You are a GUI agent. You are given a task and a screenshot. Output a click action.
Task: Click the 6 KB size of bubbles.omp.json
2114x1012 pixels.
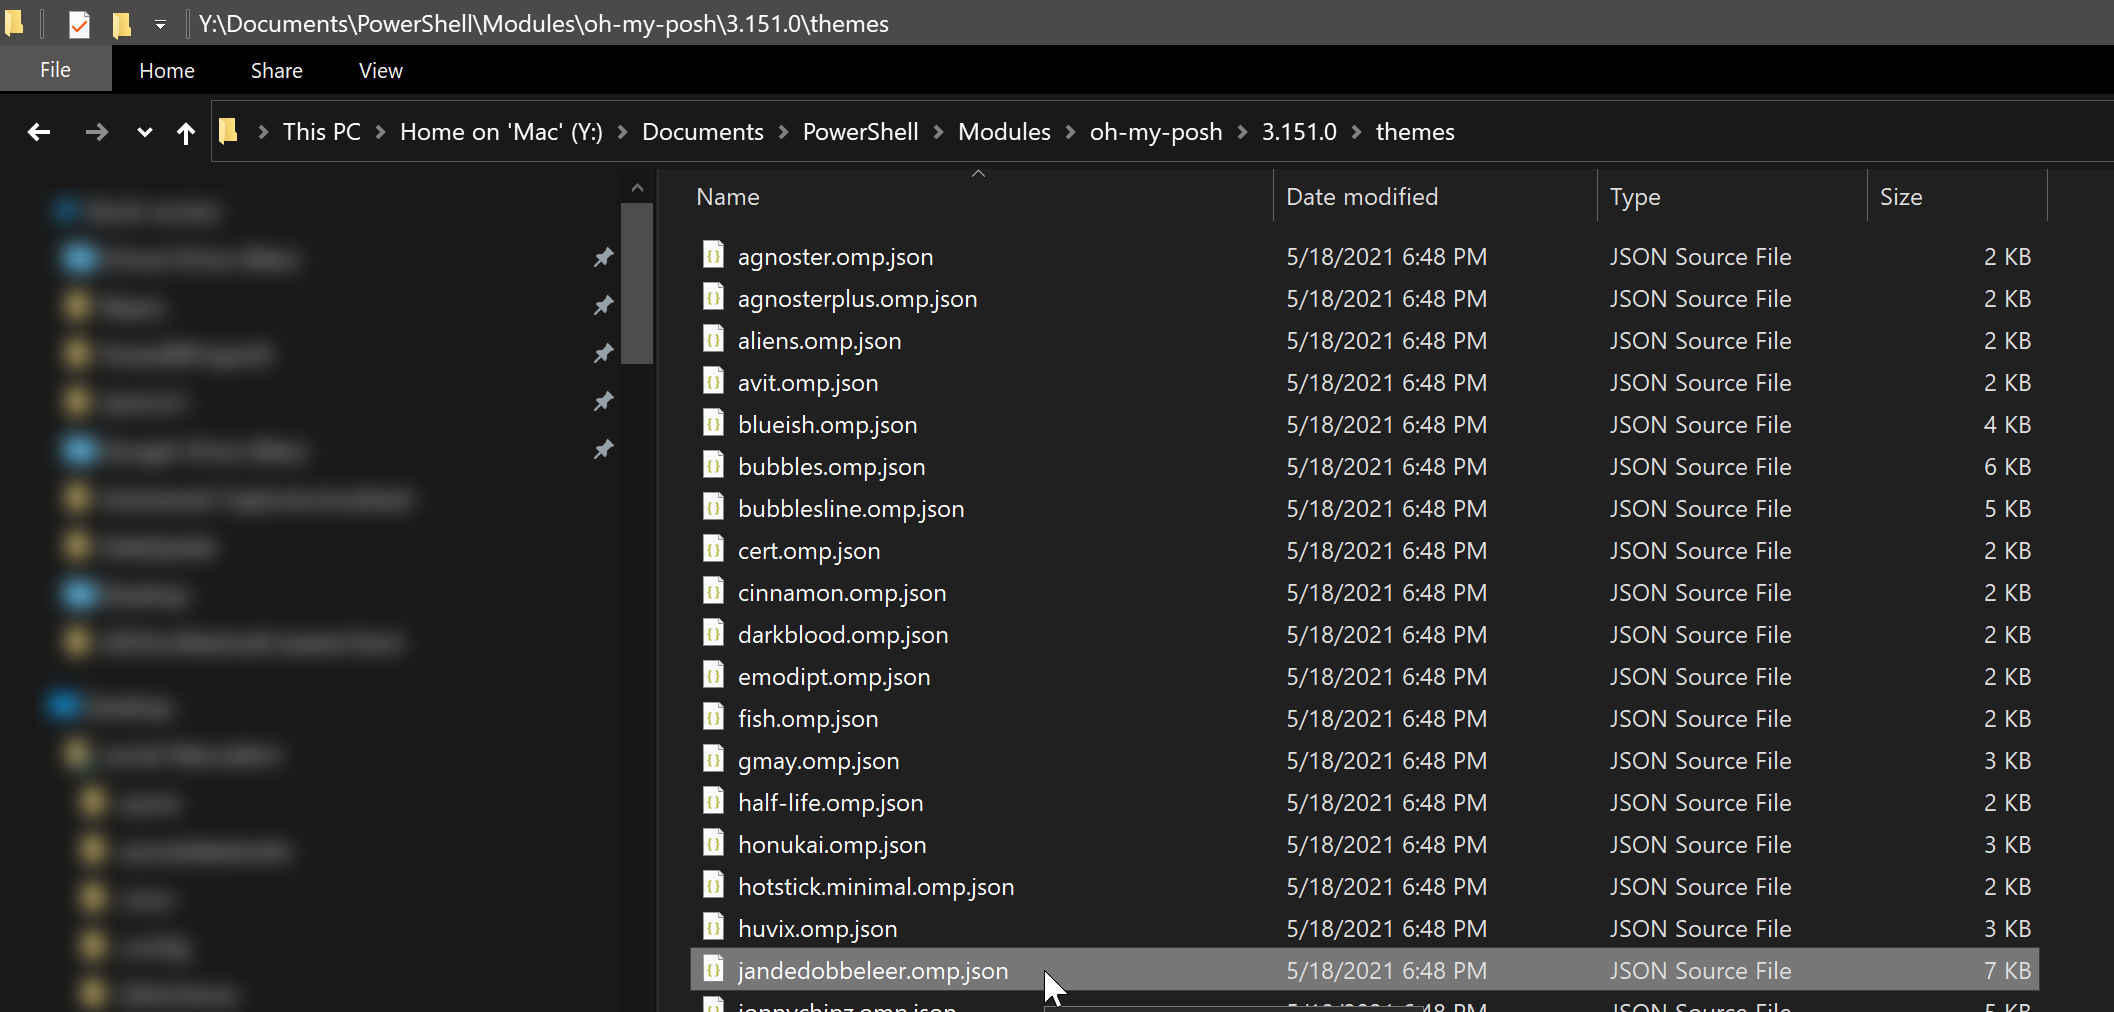(2007, 467)
